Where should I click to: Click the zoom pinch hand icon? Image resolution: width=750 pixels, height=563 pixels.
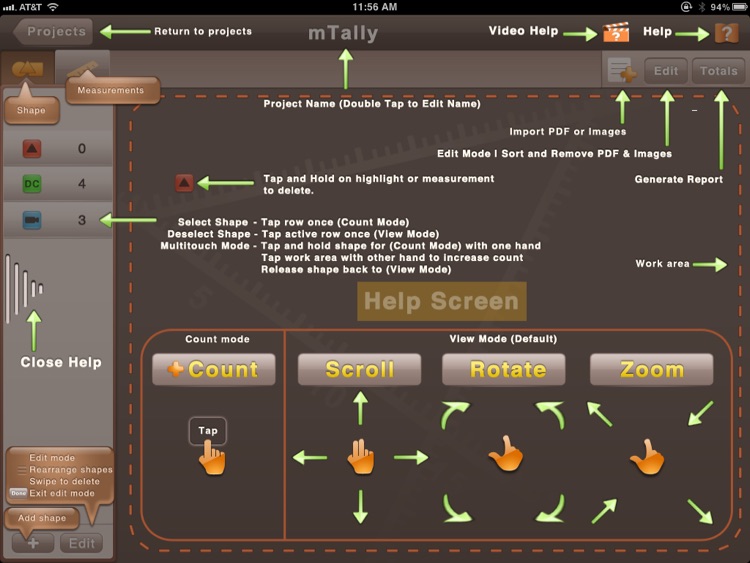pyautogui.click(x=647, y=457)
